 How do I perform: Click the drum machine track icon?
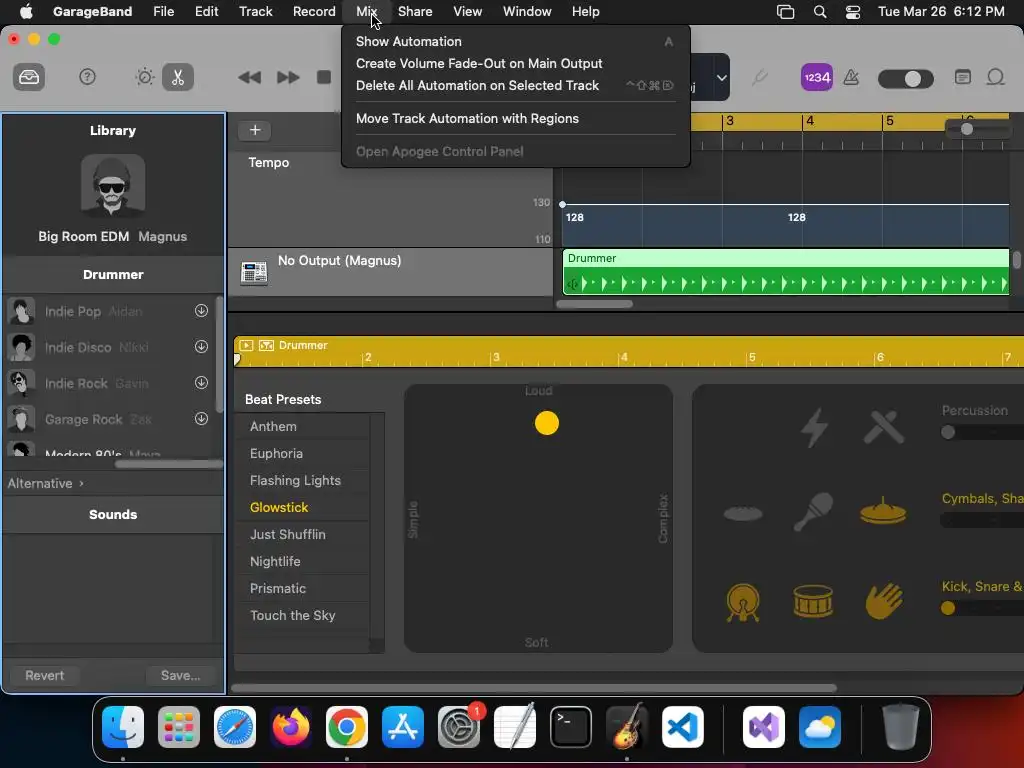pyautogui.click(x=254, y=272)
